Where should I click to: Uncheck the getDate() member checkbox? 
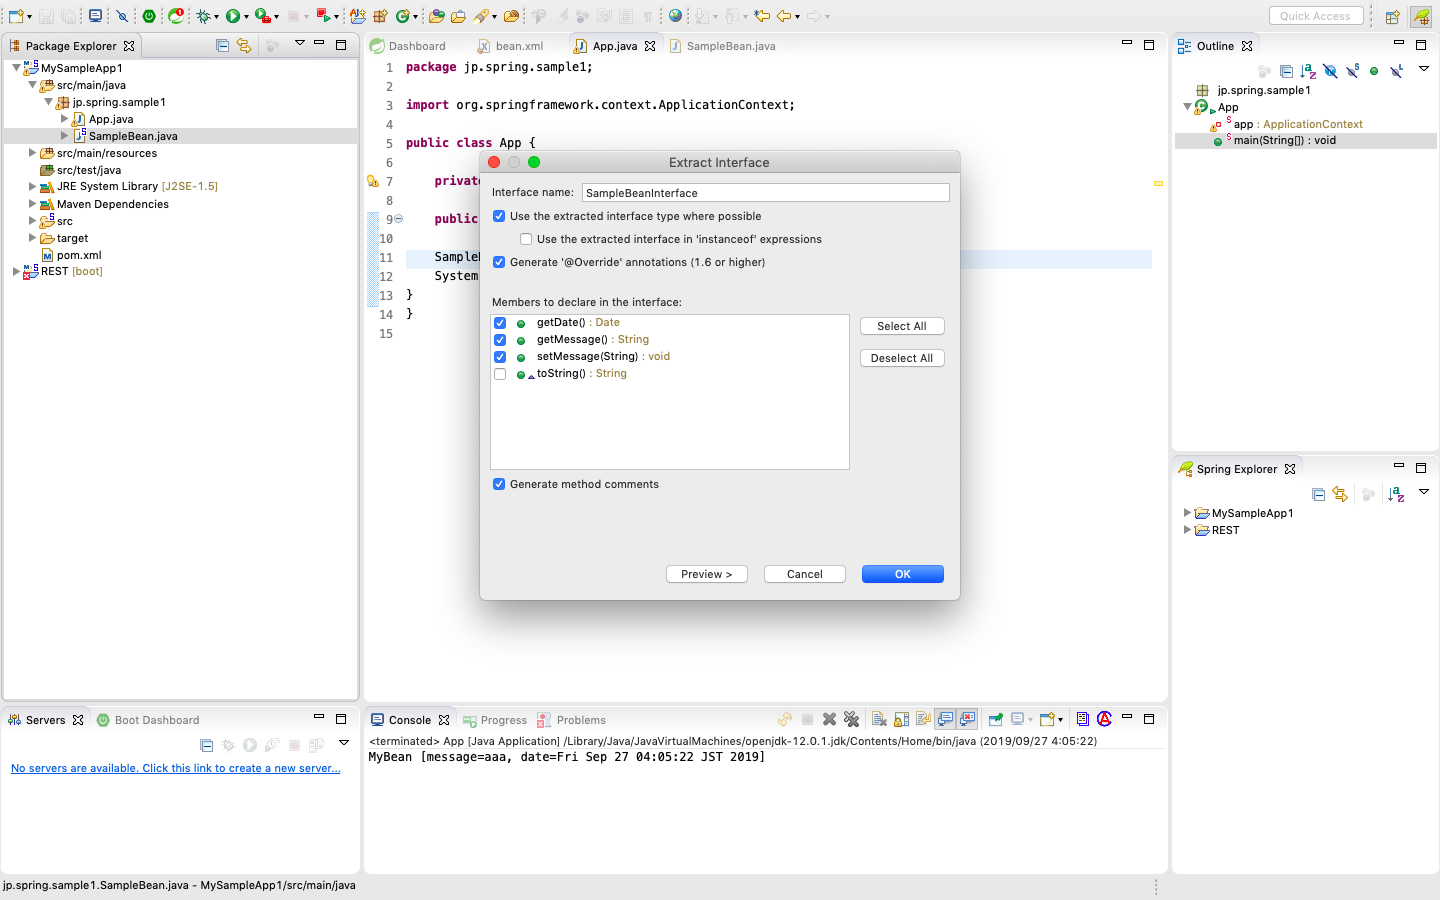coord(500,323)
